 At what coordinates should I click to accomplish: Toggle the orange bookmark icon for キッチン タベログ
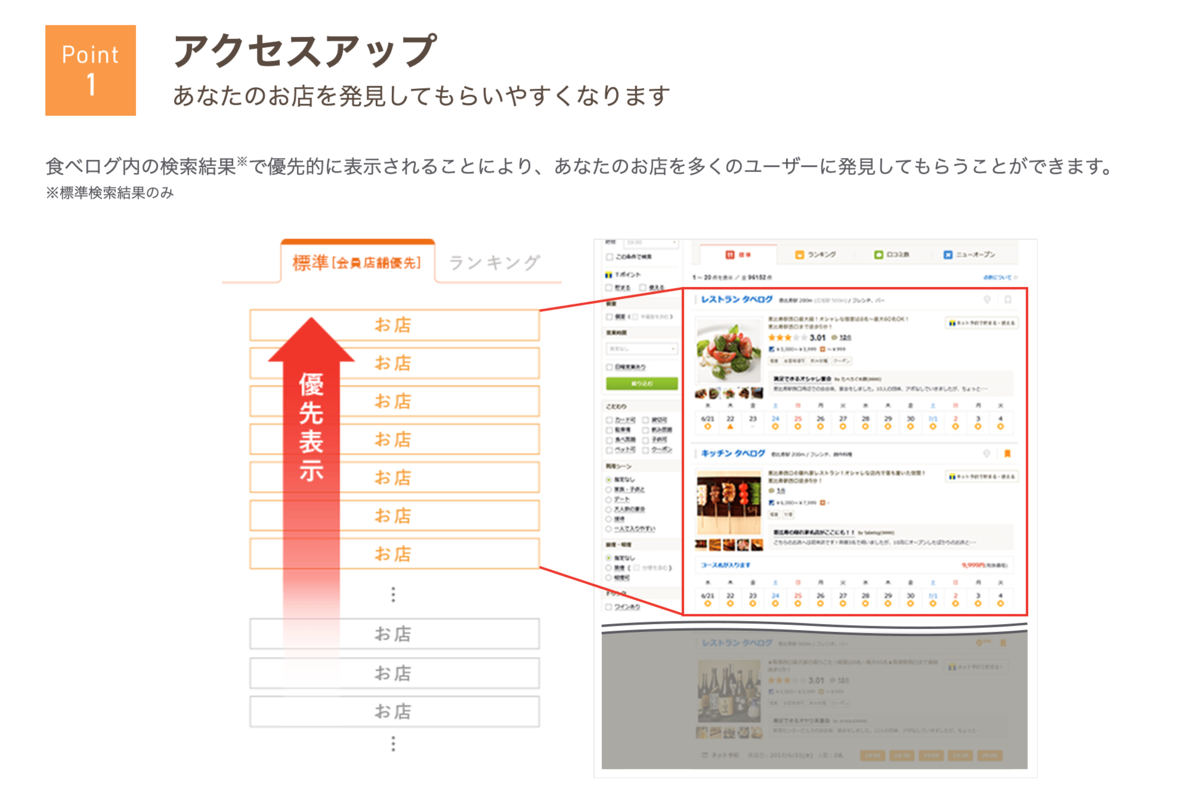tap(1008, 453)
